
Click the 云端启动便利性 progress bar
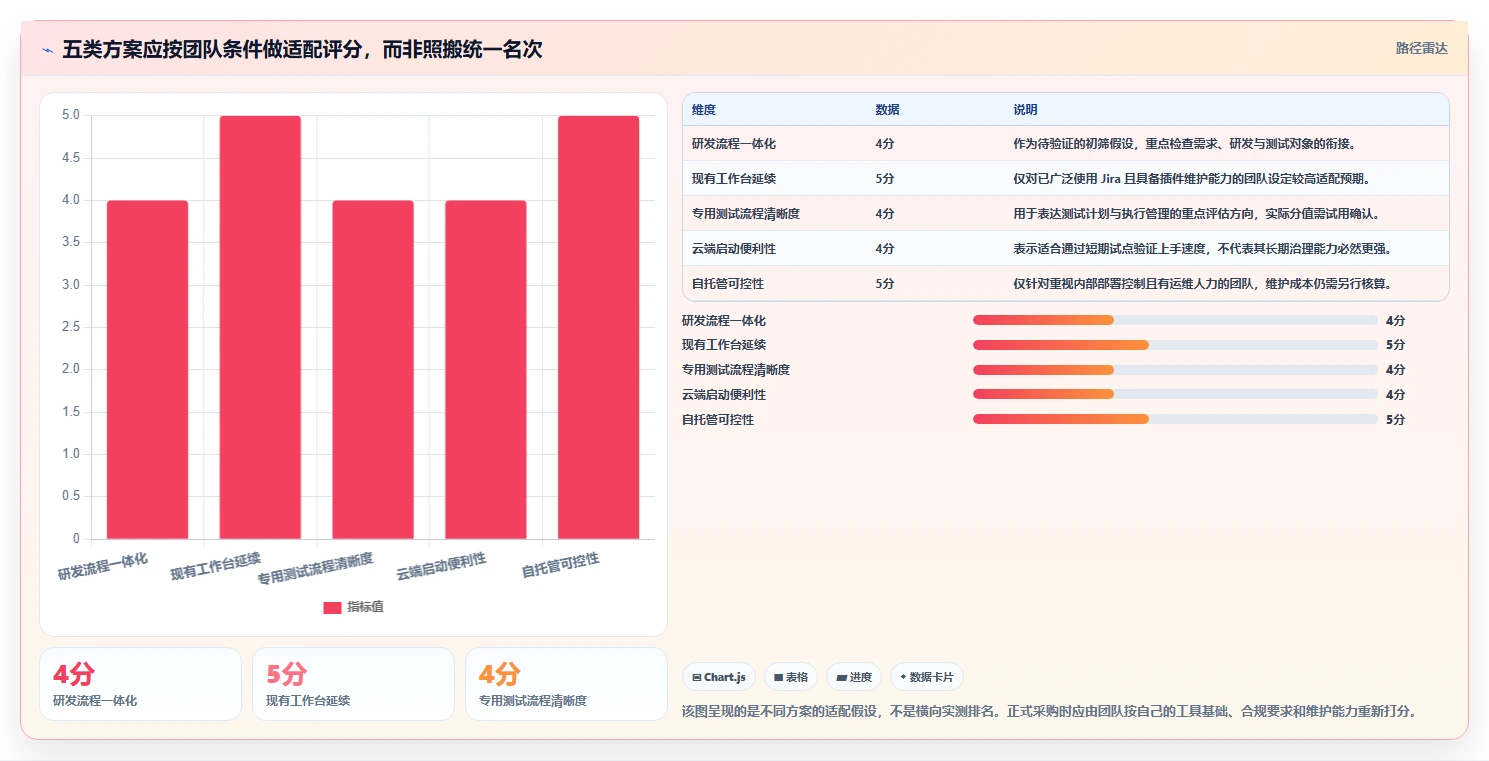(1175, 394)
